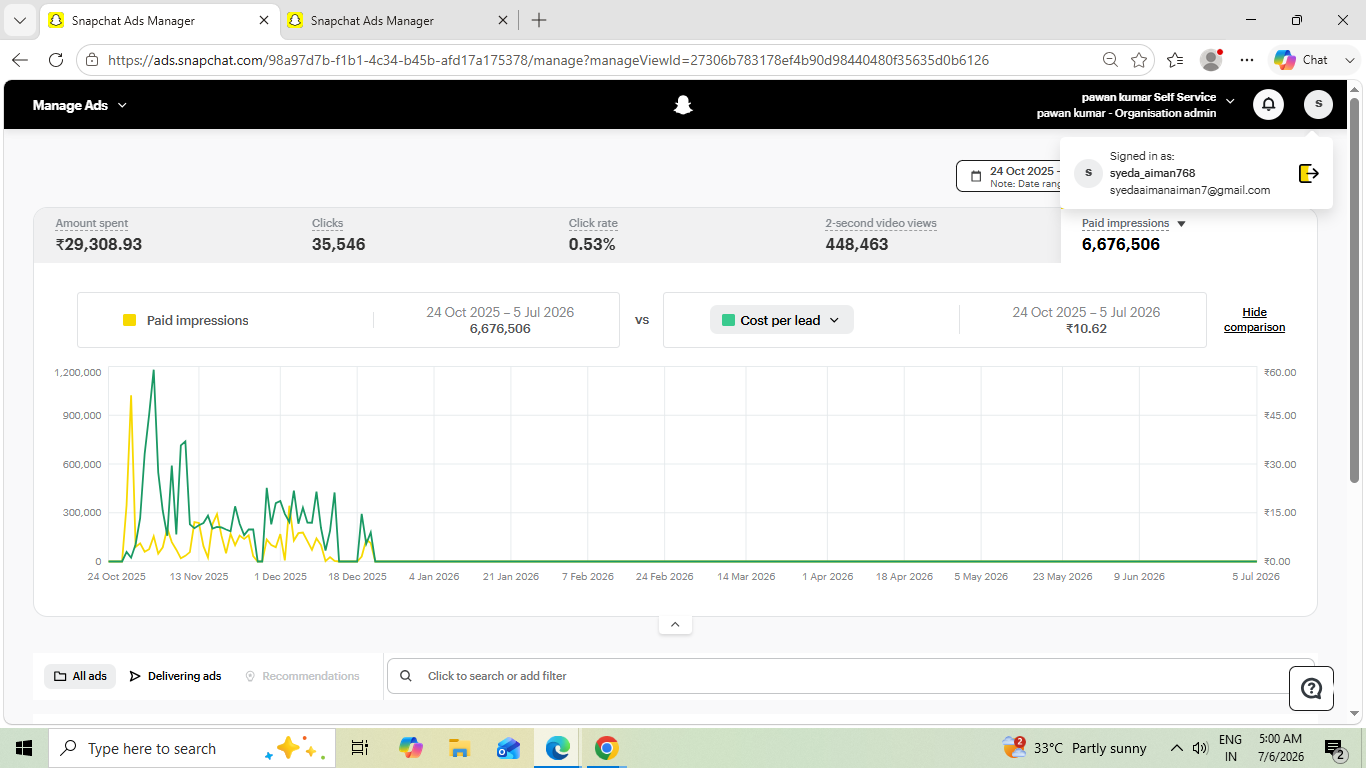Select 2-second video views metric card
1366x768 pixels.
932,235
